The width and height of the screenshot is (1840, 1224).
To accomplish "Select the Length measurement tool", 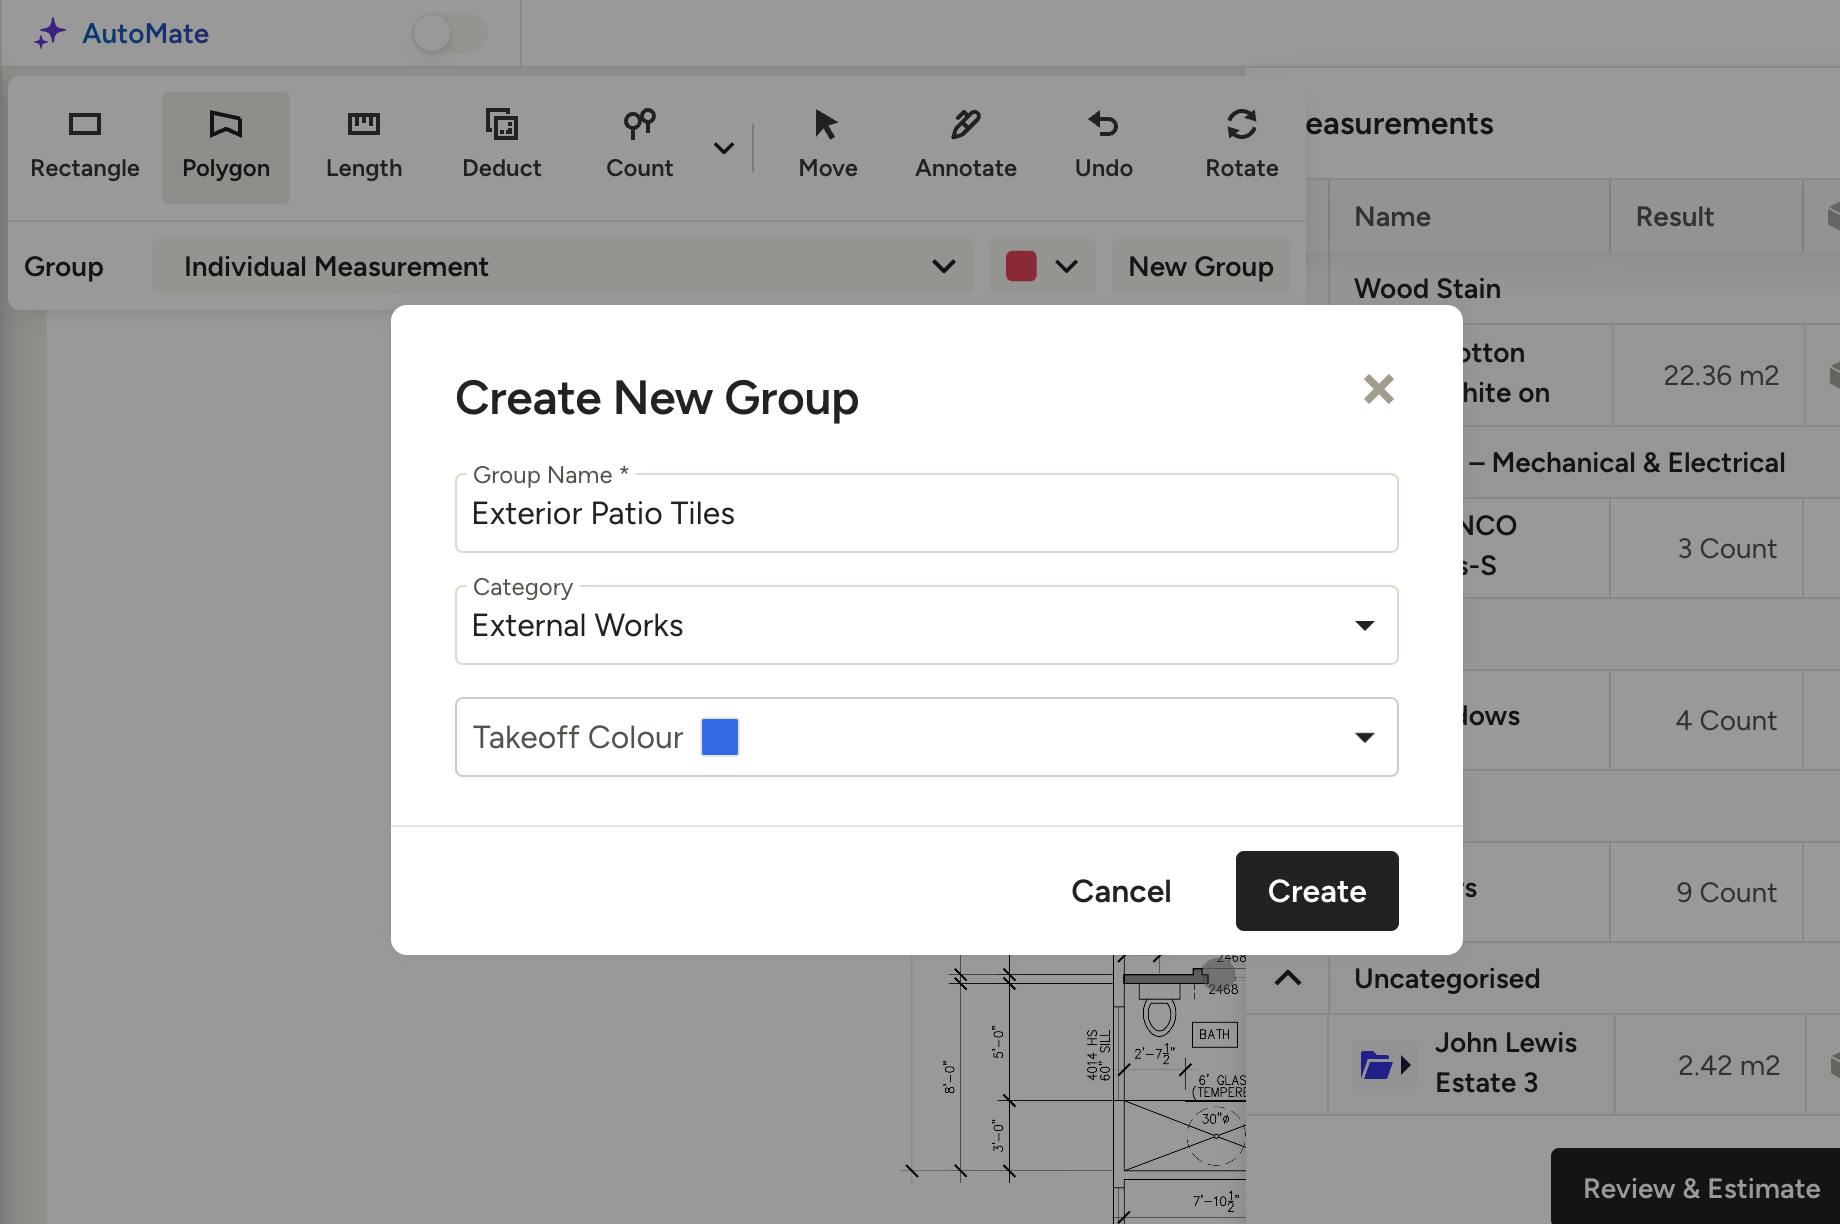I will (364, 147).
